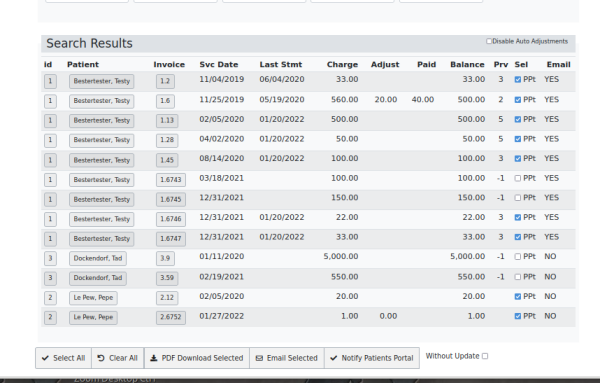Image resolution: width=600 pixels, height=383 pixels.
Task: Open invoice 1.6743 button
Action: click(x=171, y=180)
